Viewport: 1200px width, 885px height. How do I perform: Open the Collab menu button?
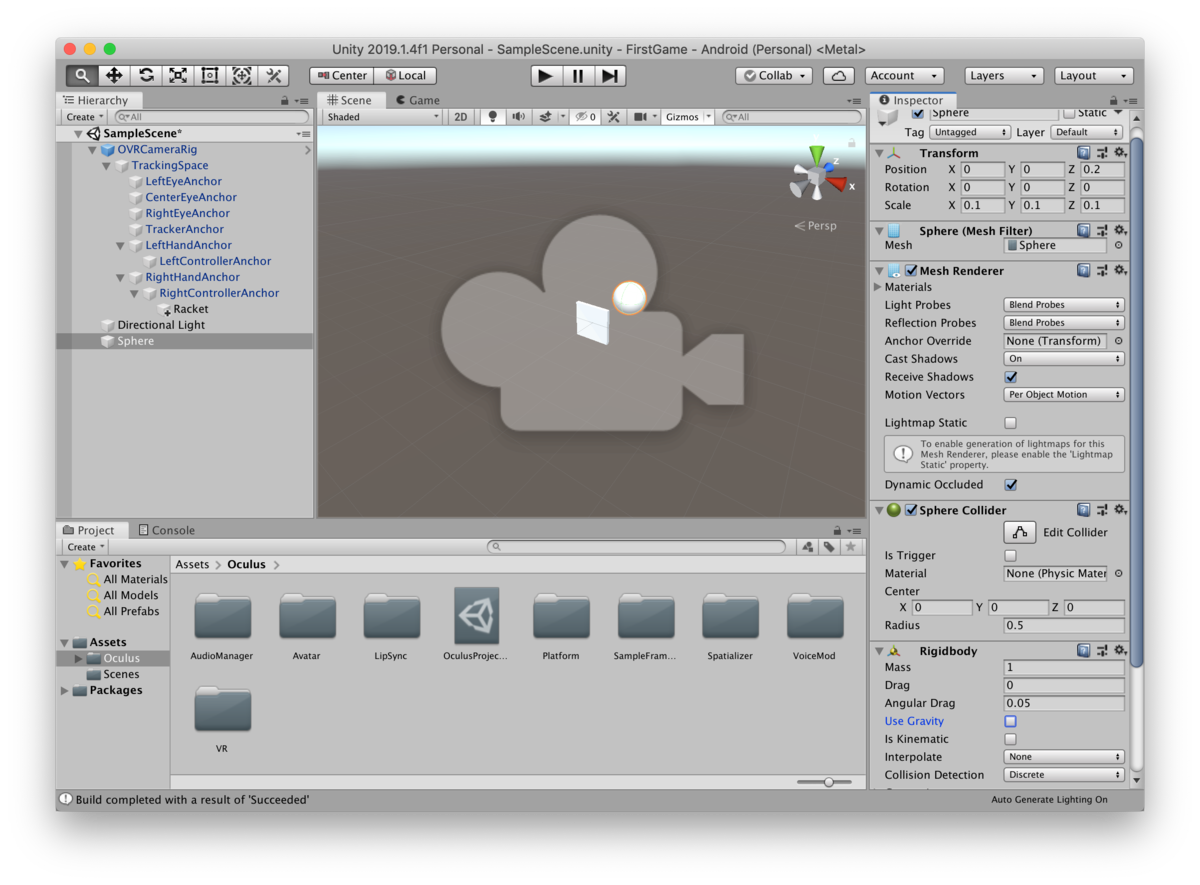(x=774, y=76)
